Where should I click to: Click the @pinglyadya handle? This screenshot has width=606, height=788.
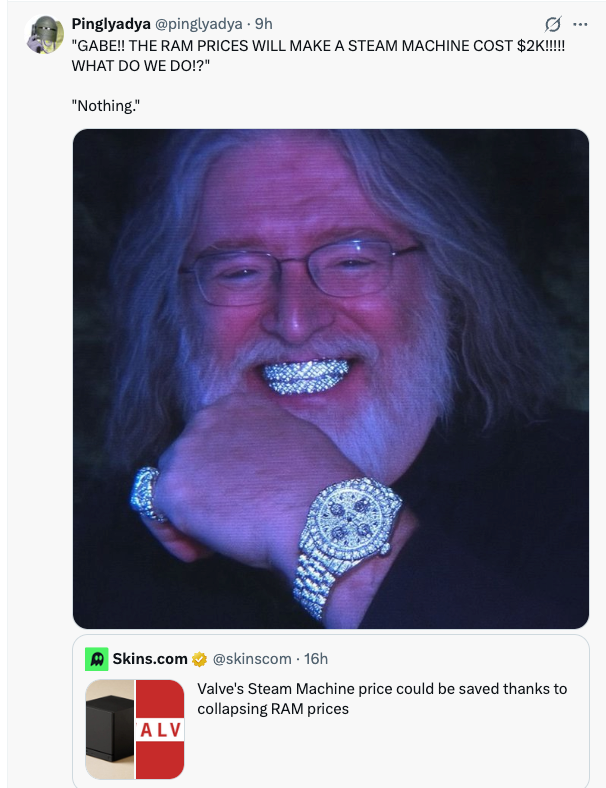click(200, 23)
